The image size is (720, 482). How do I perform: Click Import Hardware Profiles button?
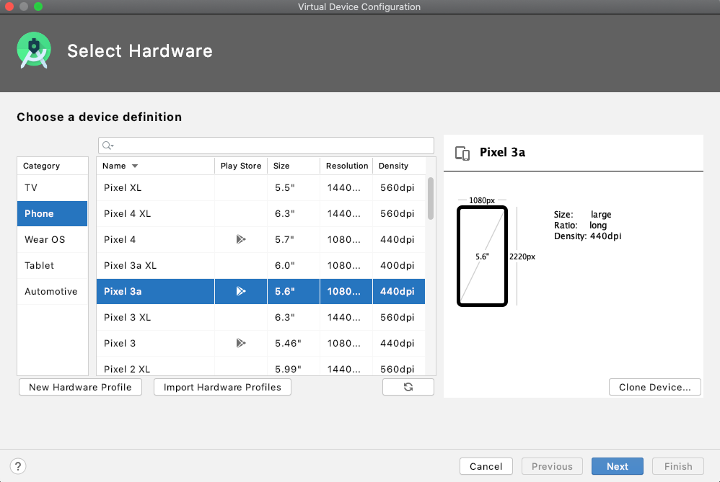coord(222,387)
